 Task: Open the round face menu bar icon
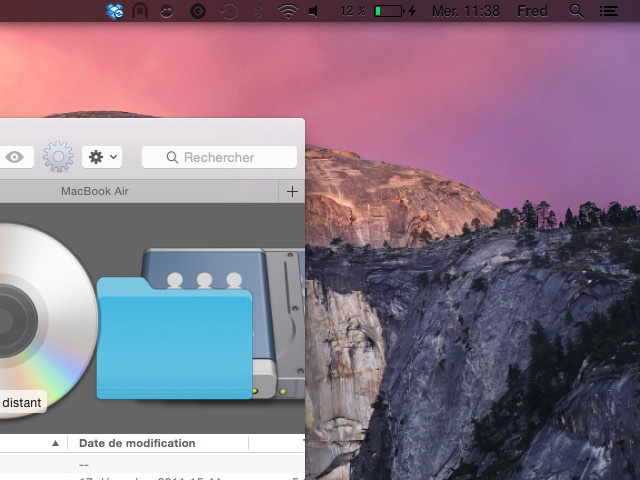click(x=167, y=11)
